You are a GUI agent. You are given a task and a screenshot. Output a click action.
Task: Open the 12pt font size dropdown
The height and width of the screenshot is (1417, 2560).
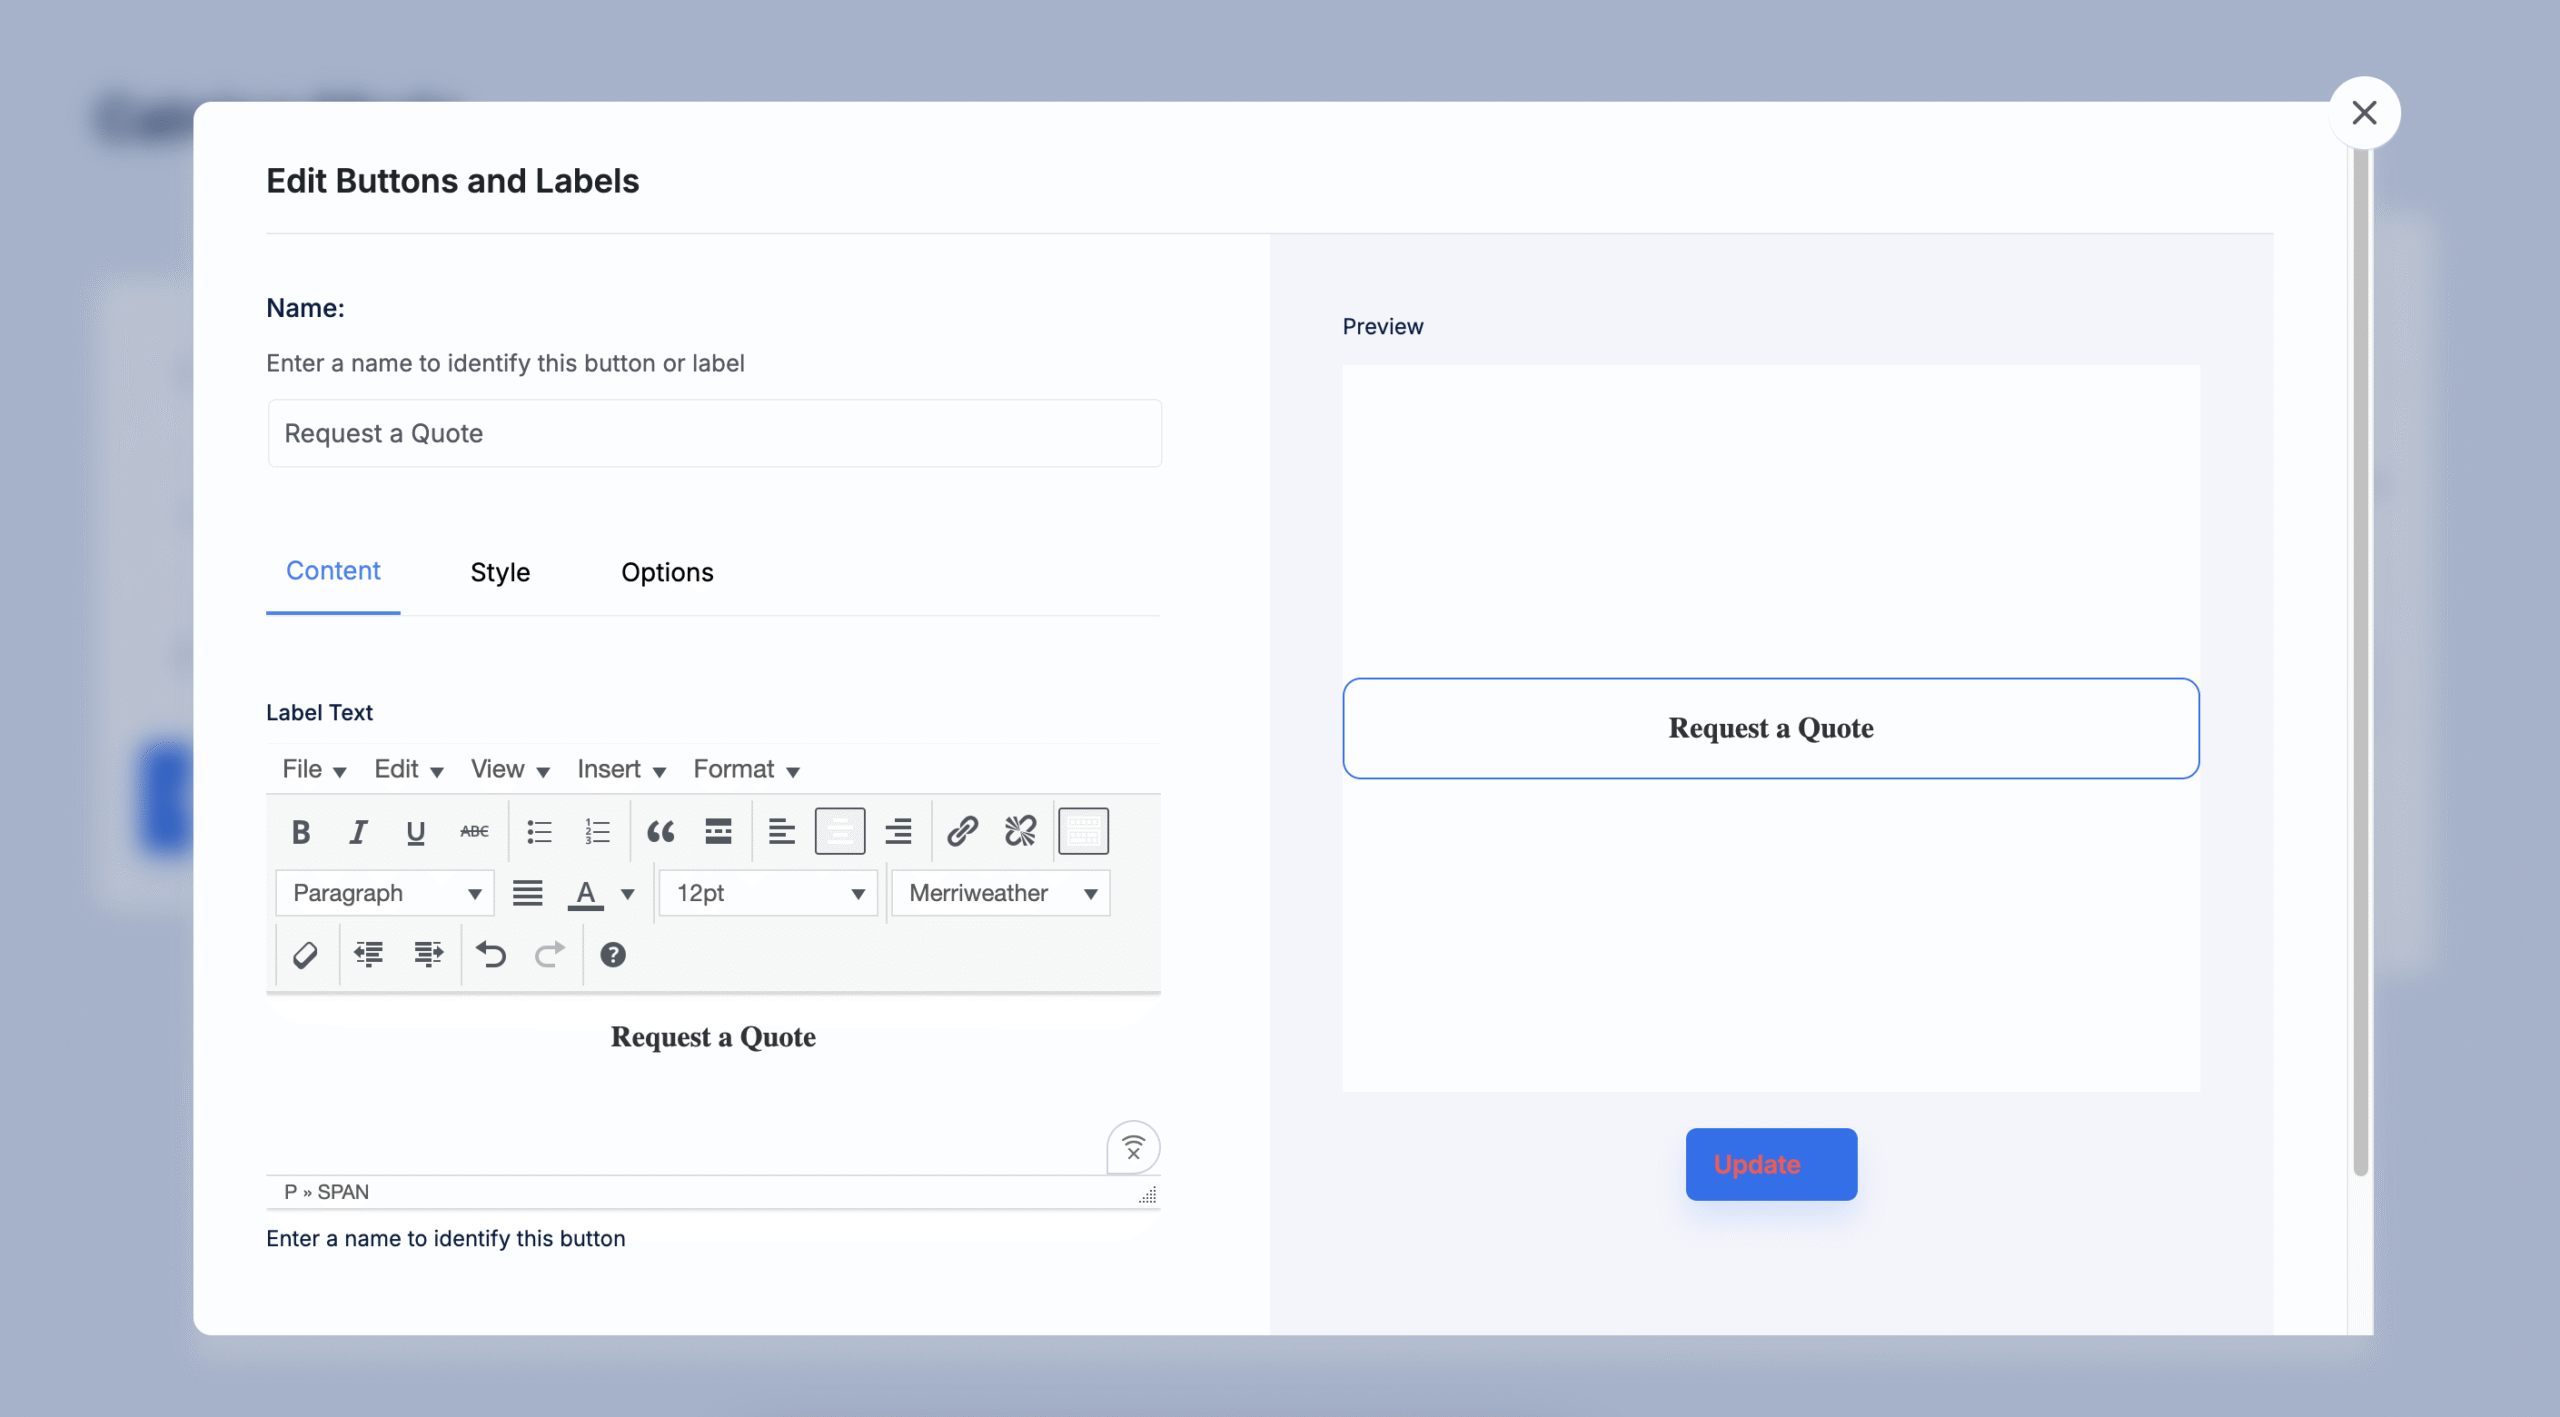pos(768,893)
